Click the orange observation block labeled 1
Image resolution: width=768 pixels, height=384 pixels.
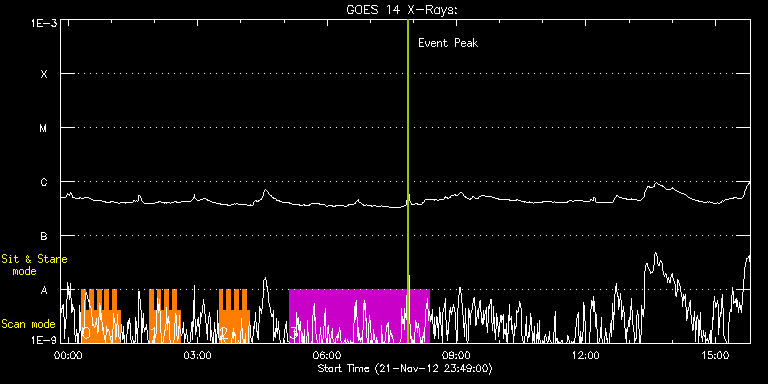165,316
